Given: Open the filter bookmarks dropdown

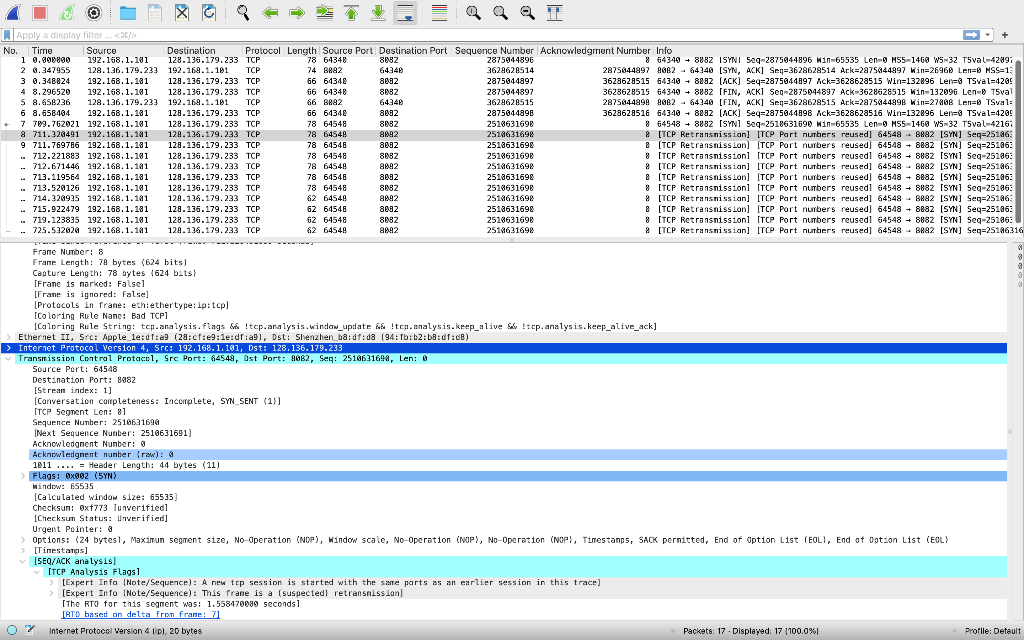Looking at the screenshot, I should pos(8,33).
